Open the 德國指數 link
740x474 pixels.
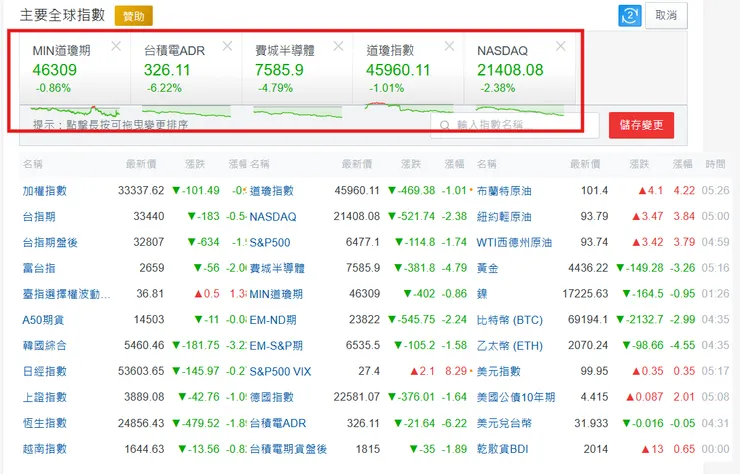[272, 398]
